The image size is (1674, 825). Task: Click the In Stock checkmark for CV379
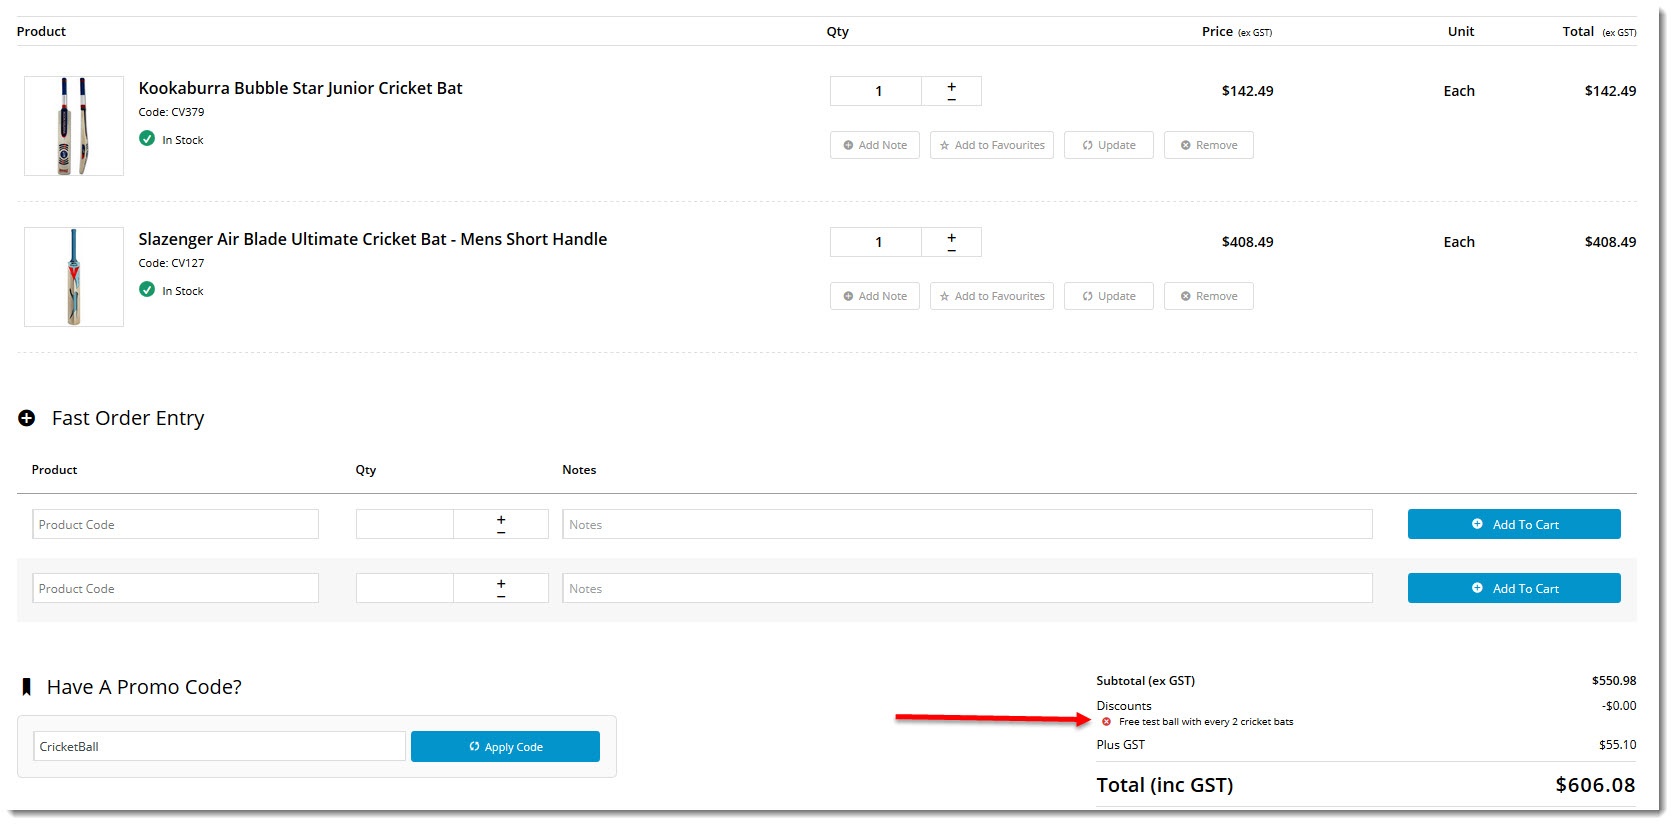pyautogui.click(x=147, y=139)
